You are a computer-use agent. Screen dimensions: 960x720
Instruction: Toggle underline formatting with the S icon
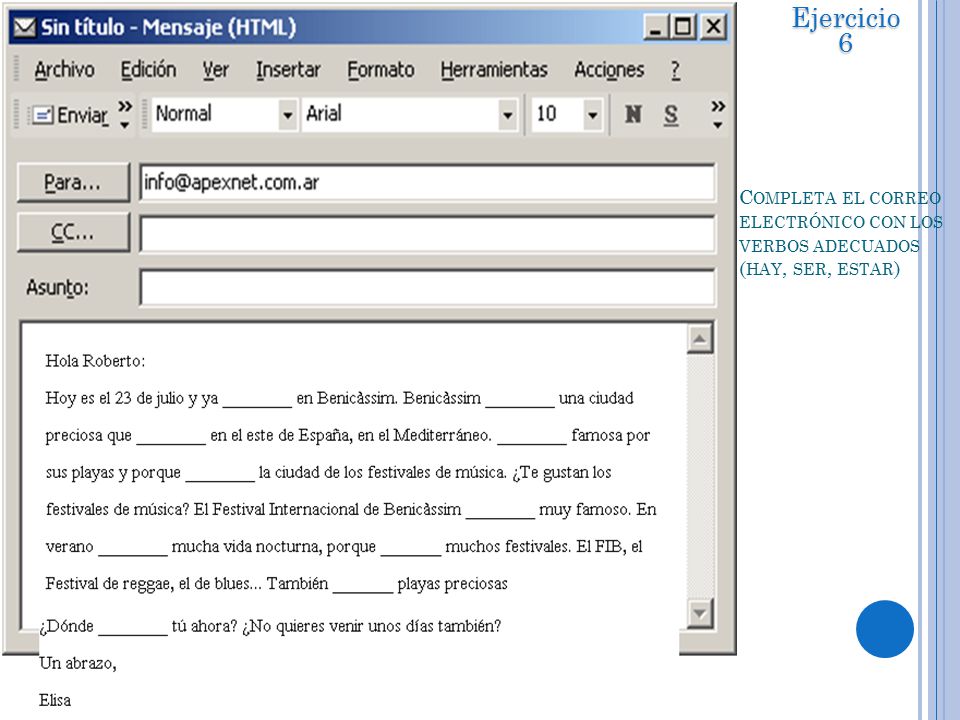tap(671, 114)
